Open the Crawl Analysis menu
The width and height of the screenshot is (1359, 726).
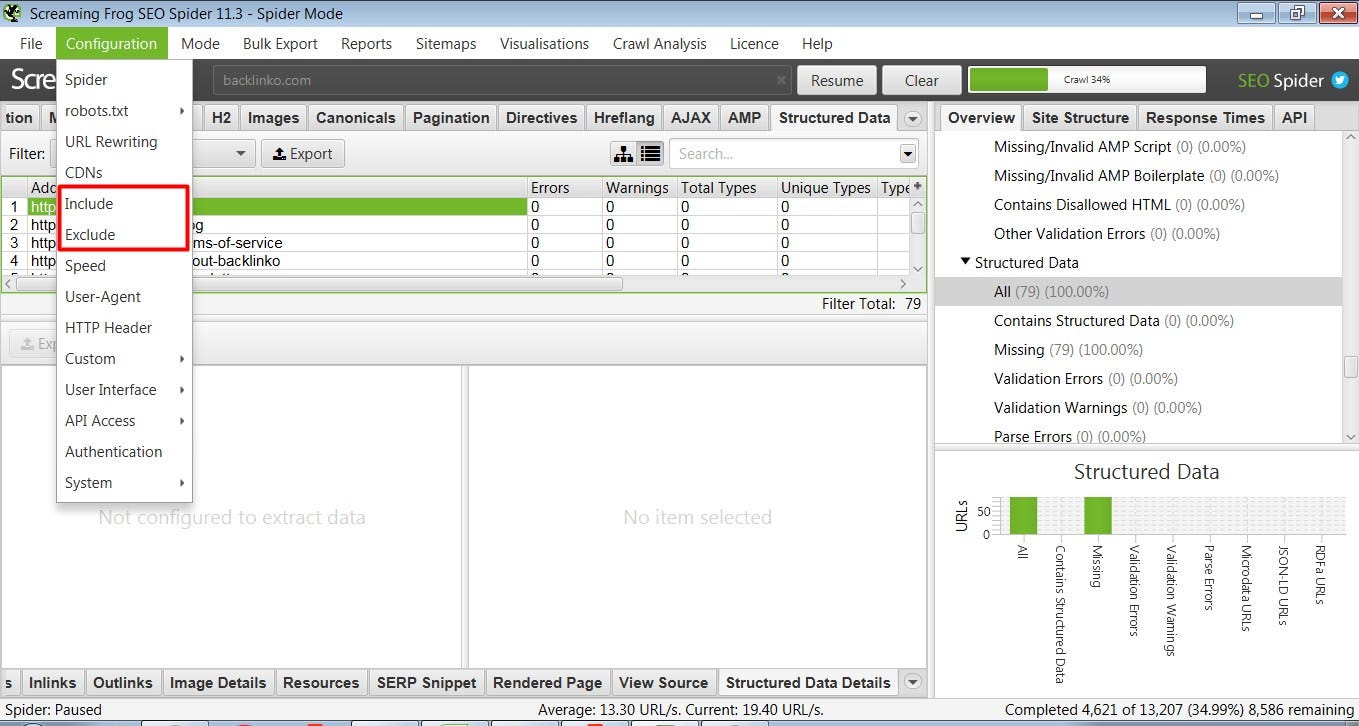tap(659, 44)
